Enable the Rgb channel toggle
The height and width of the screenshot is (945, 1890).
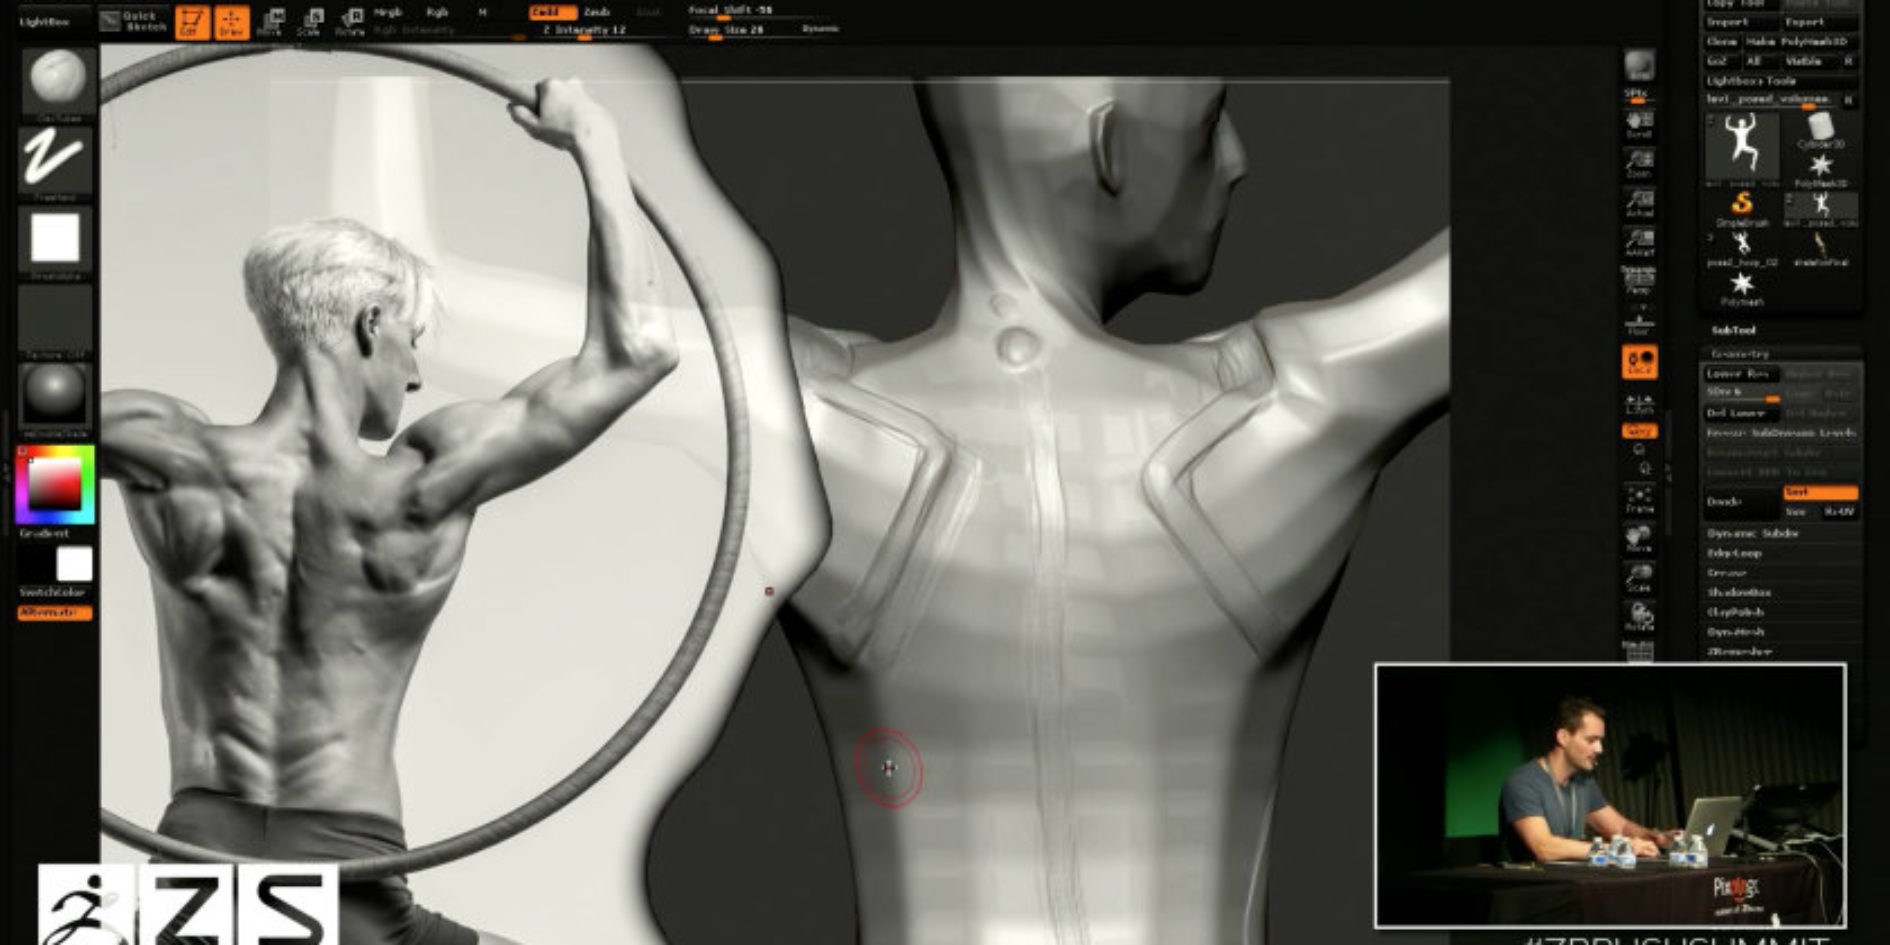[x=437, y=13]
